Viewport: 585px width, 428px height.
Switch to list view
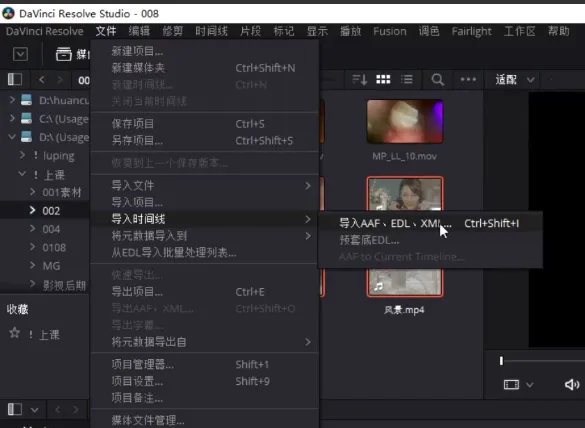407,79
